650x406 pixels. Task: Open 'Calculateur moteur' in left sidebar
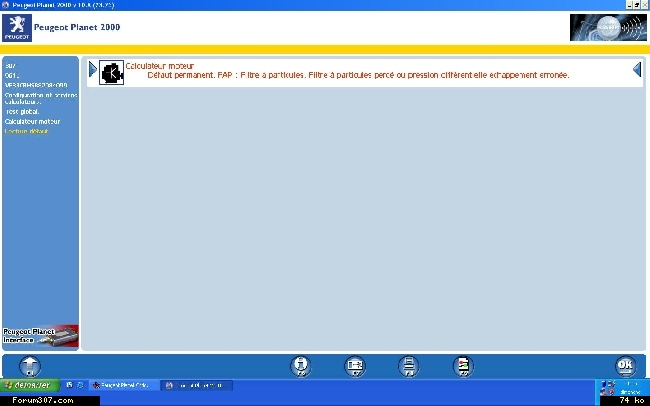pos(32,121)
